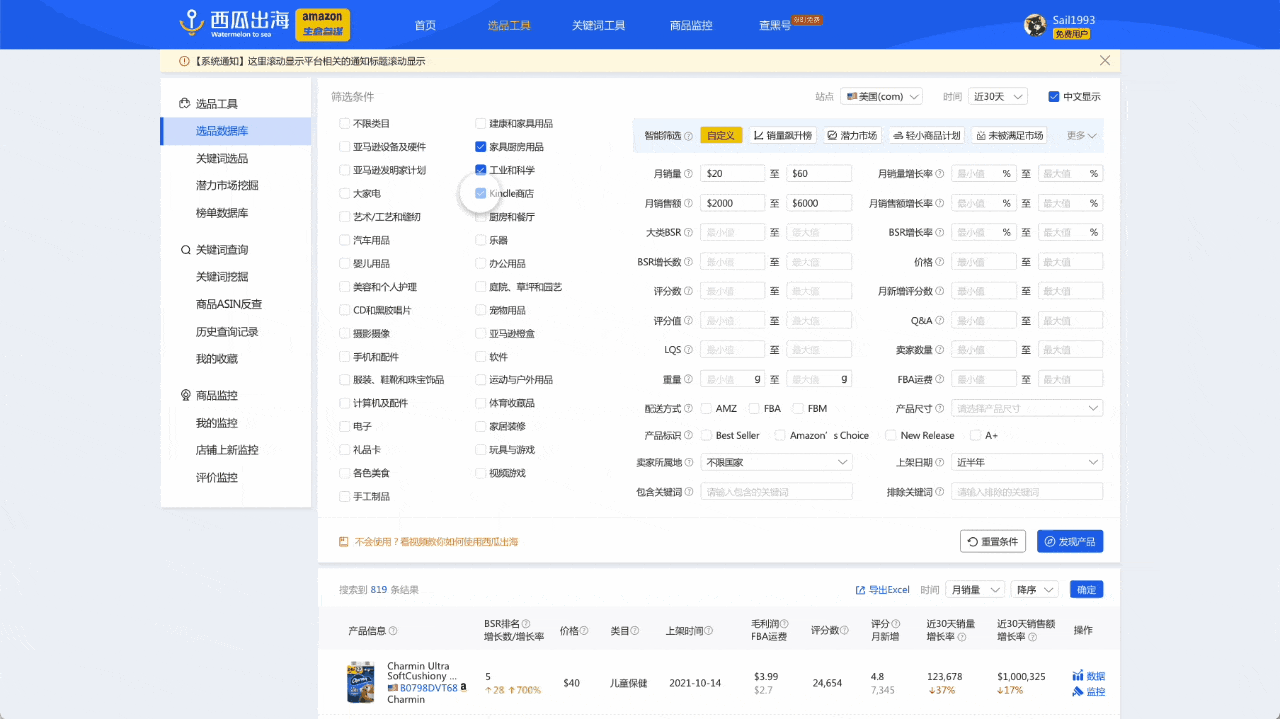
Task: Click help icon next to Q&A
Action: pyautogui.click(x=940, y=321)
